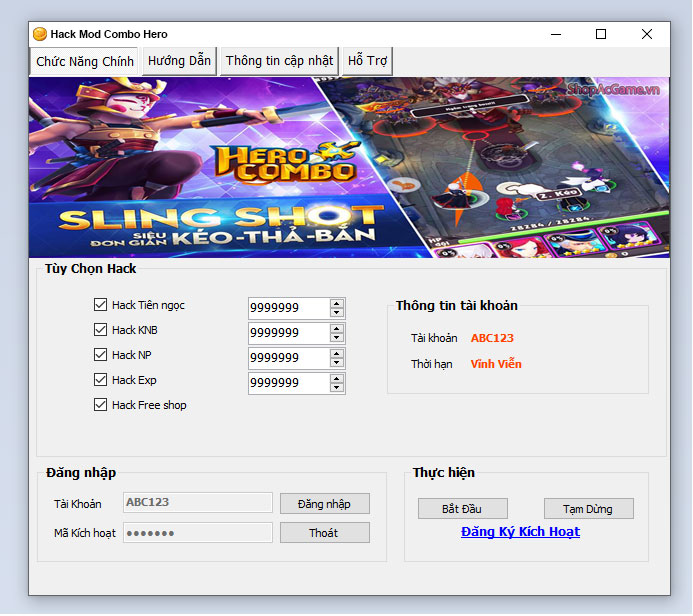Maximize the Hack Mod Combo Hero window
Screen dimensions: 693x616
pos(601,34)
